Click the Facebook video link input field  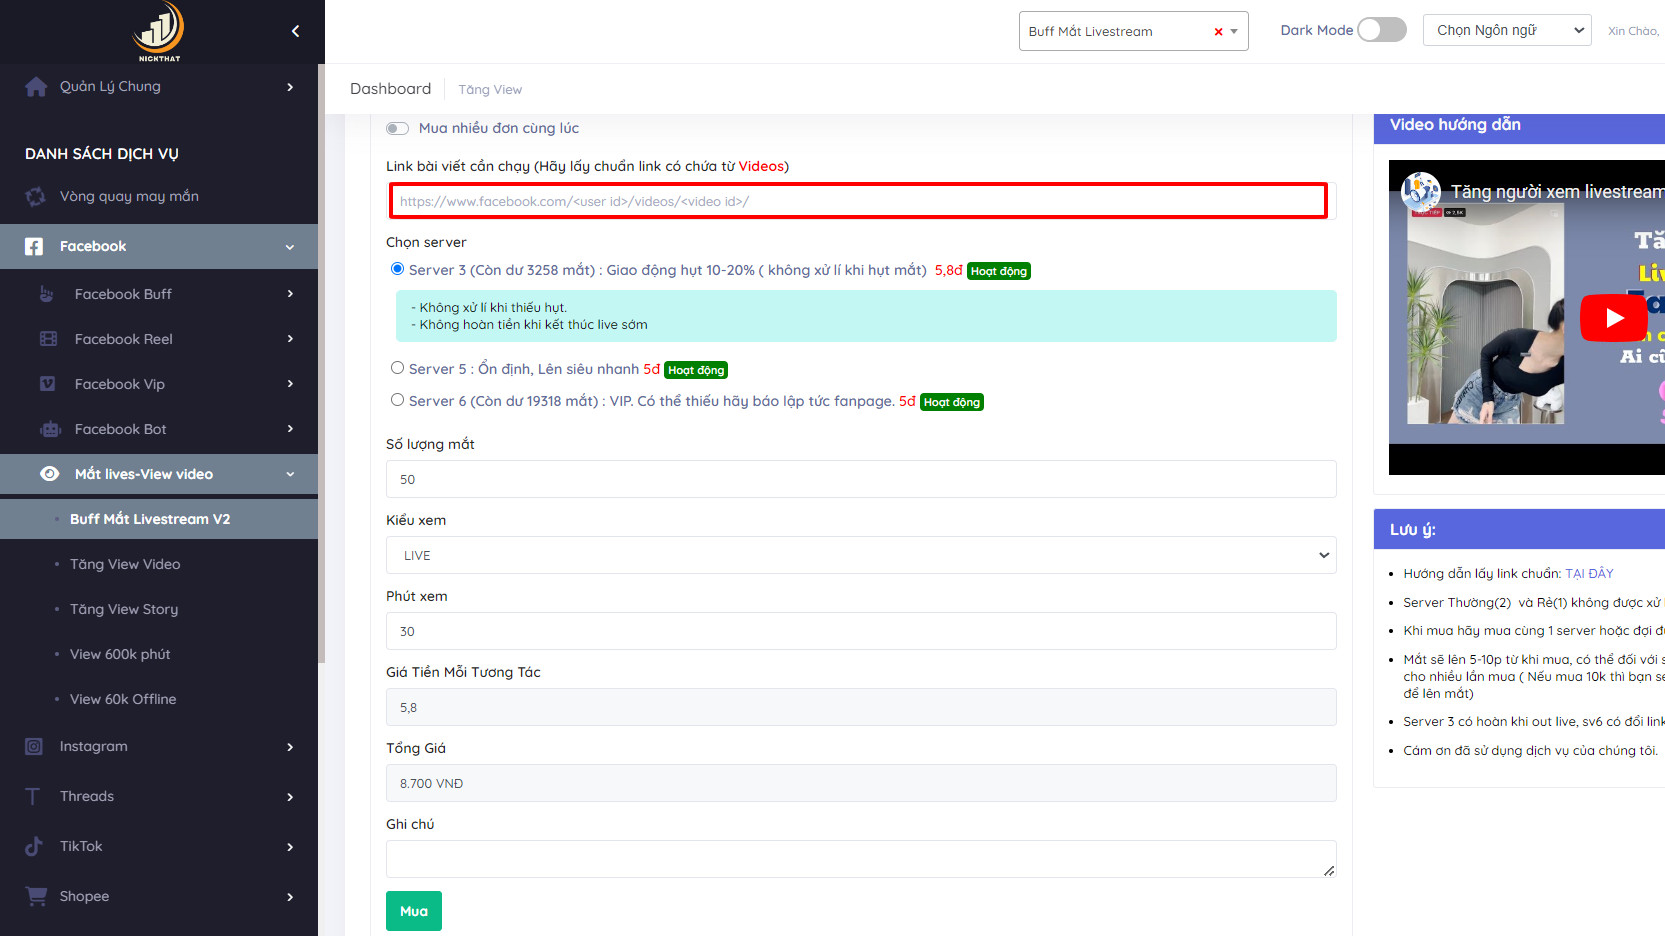tap(859, 201)
